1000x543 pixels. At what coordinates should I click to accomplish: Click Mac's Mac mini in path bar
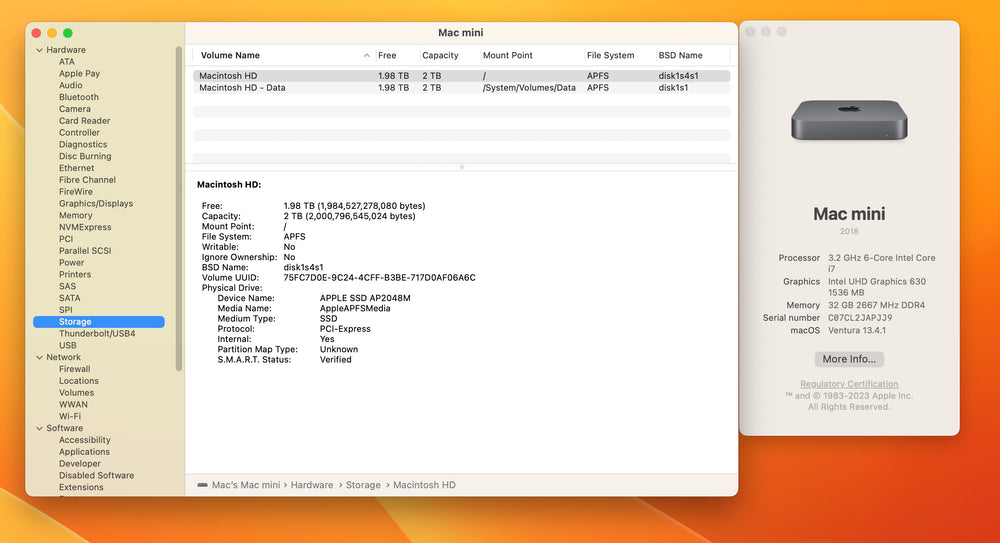click(246, 485)
